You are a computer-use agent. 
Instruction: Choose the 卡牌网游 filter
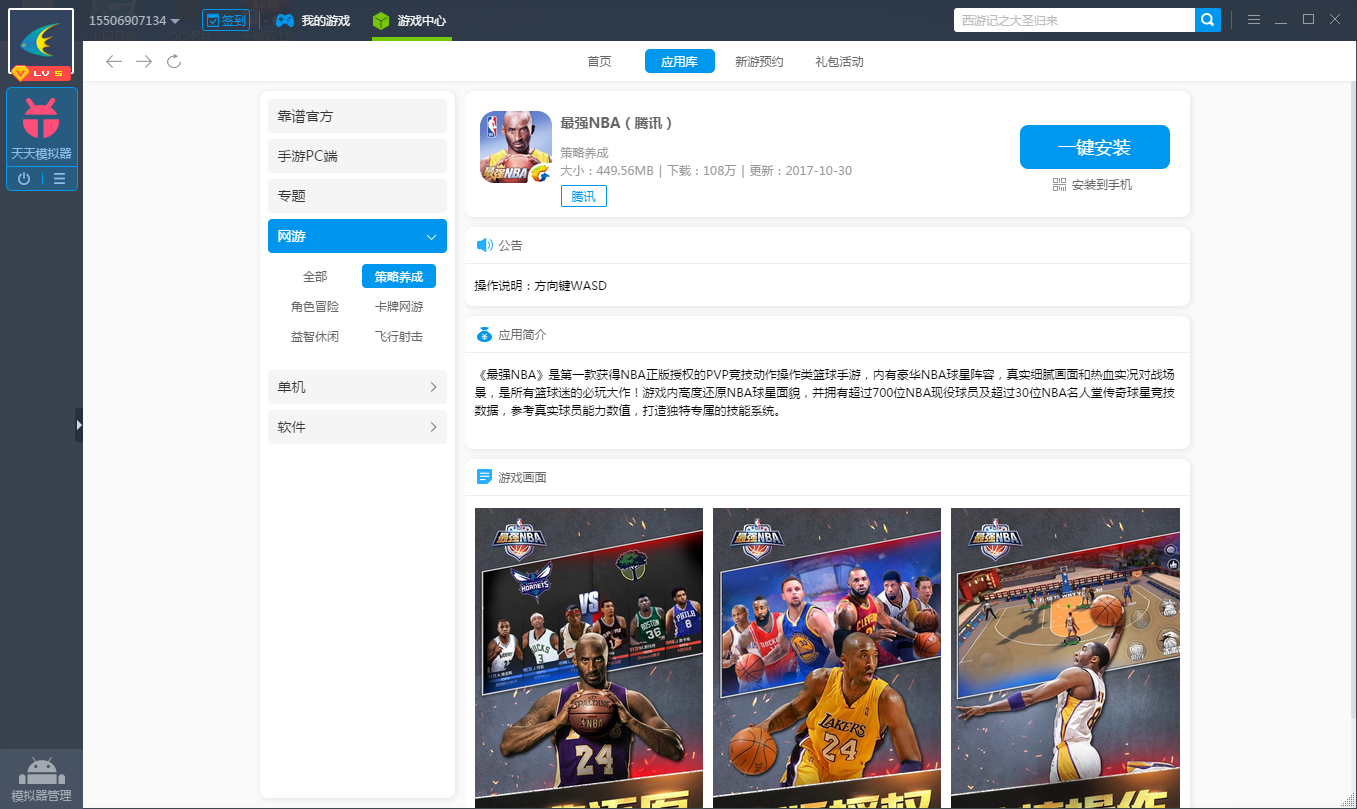pyautogui.click(x=399, y=307)
